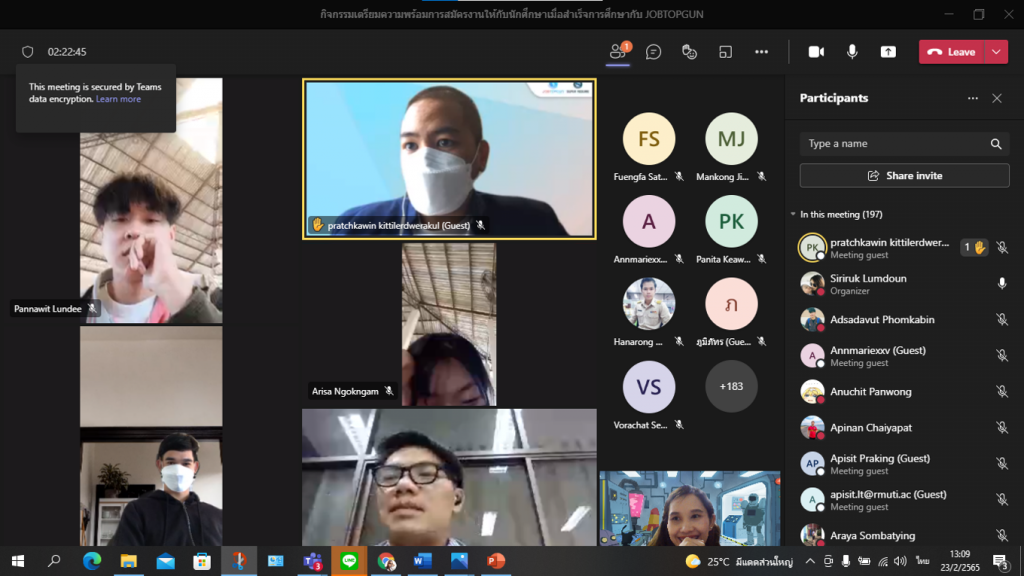Image resolution: width=1024 pixels, height=576 pixels.
Task: Toggle the microphone mute in toolbar
Action: point(852,52)
